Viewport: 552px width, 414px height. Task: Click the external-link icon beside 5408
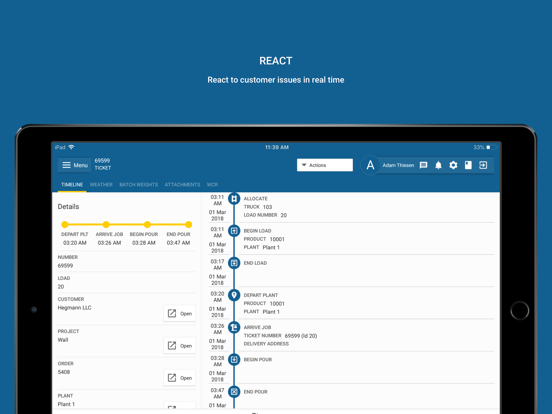172,378
